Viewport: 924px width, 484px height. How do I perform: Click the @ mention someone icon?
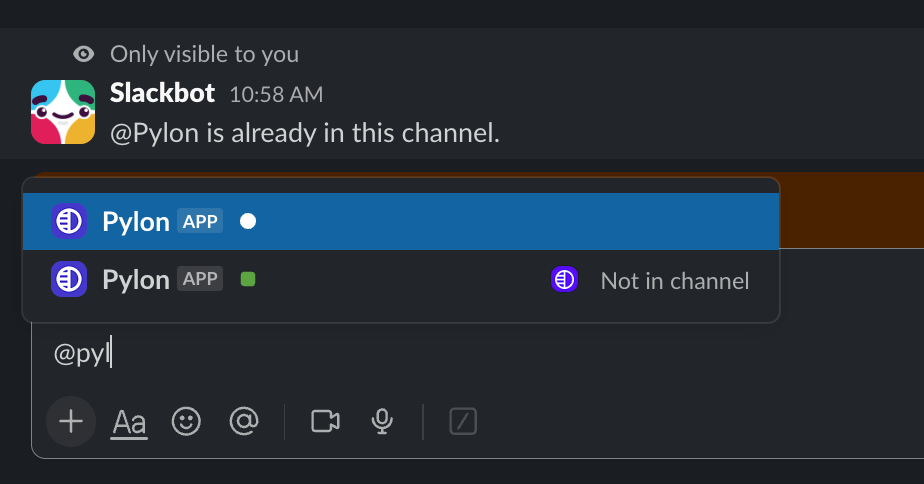[x=243, y=421]
